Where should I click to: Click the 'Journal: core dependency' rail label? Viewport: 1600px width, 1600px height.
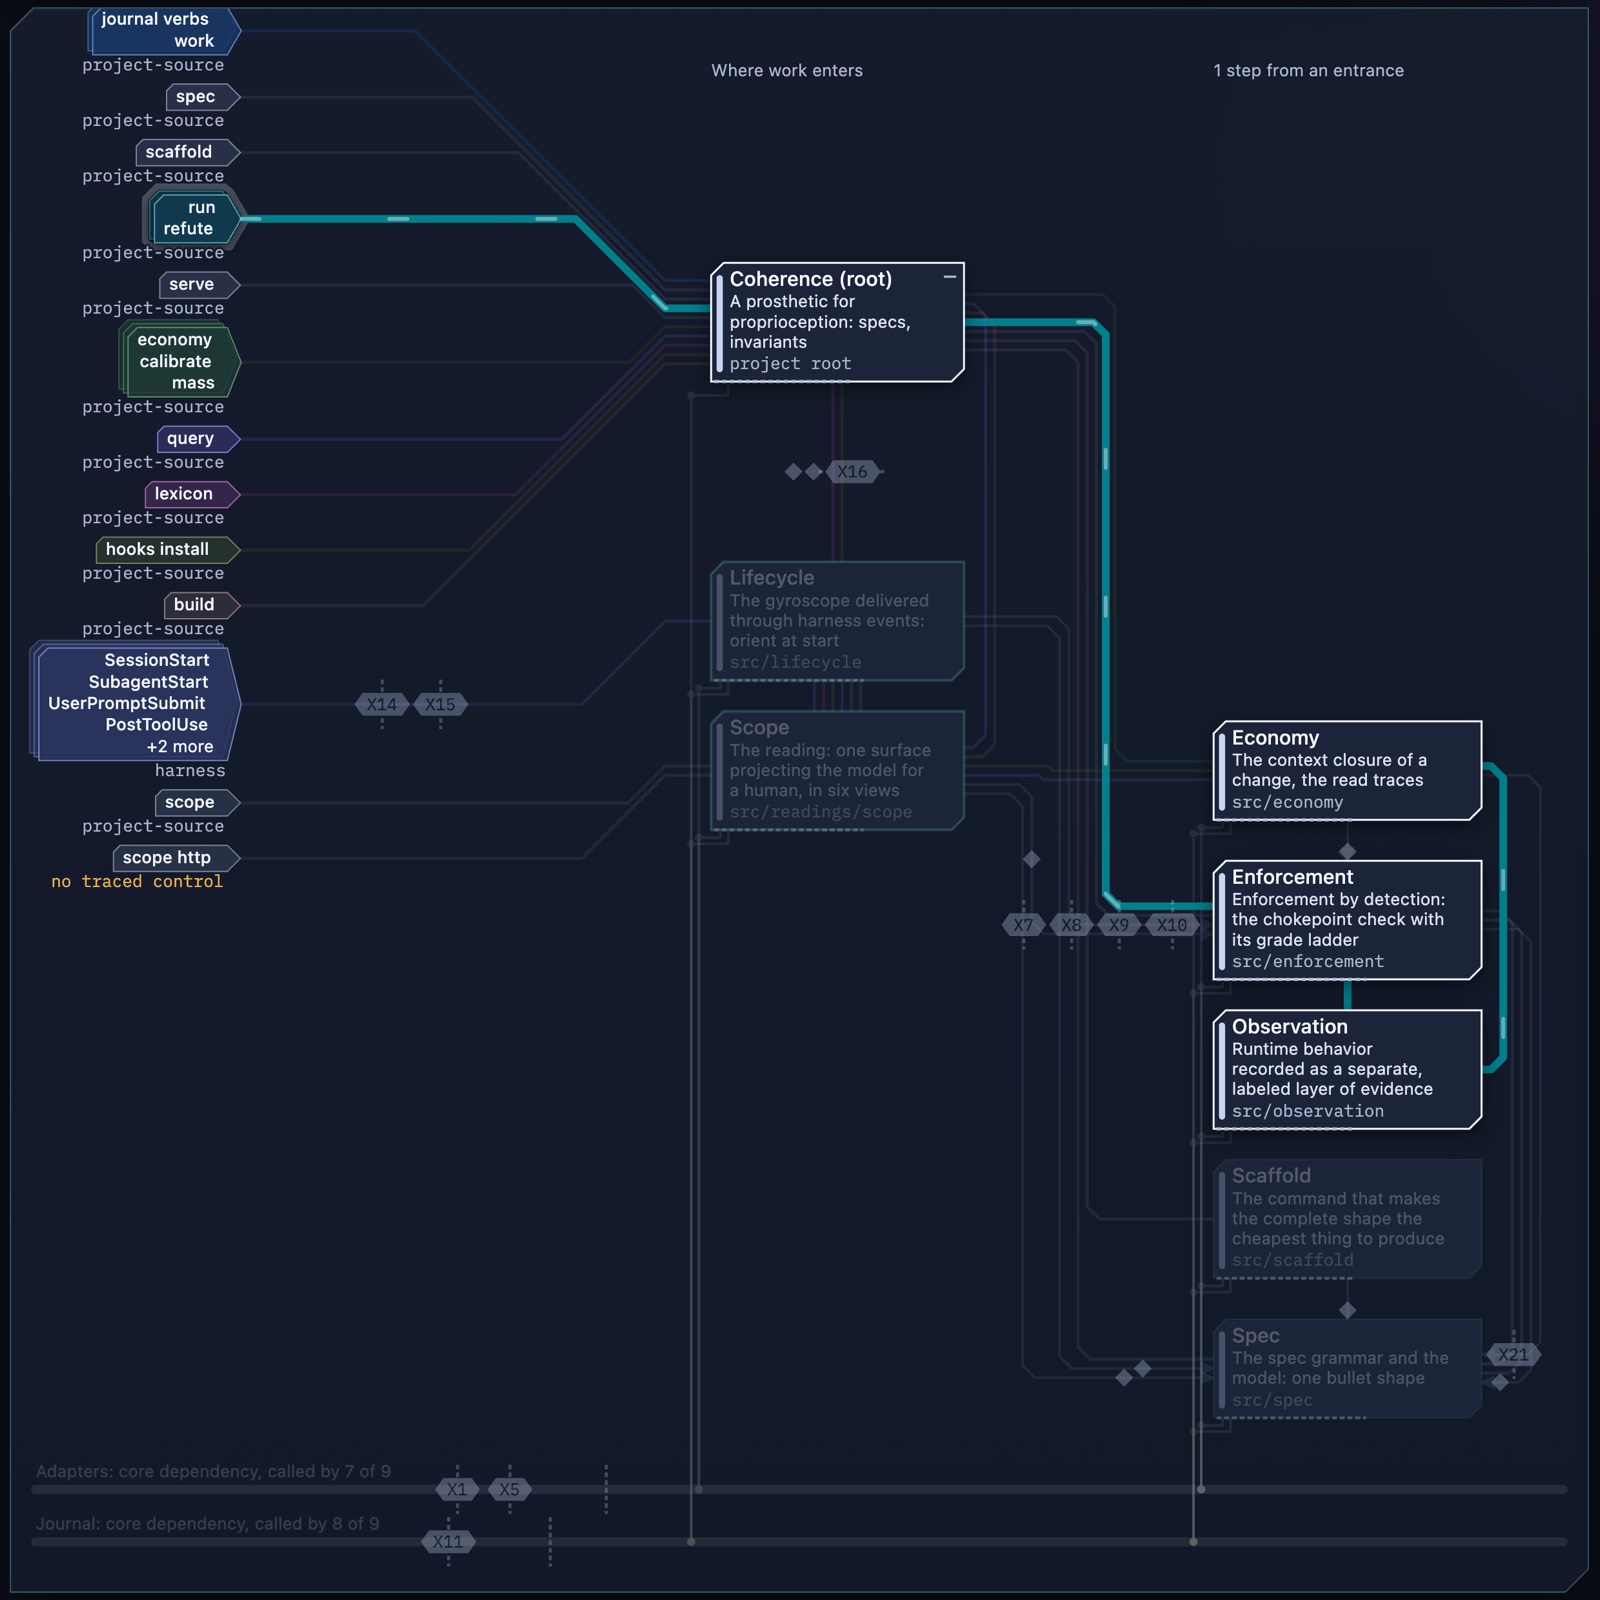pyautogui.click(x=207, y=1524)
